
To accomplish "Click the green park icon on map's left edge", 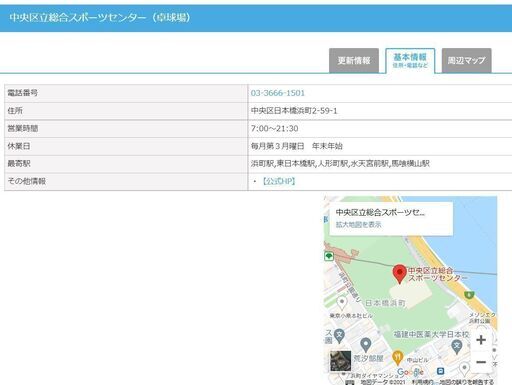I will coord(329,256).
